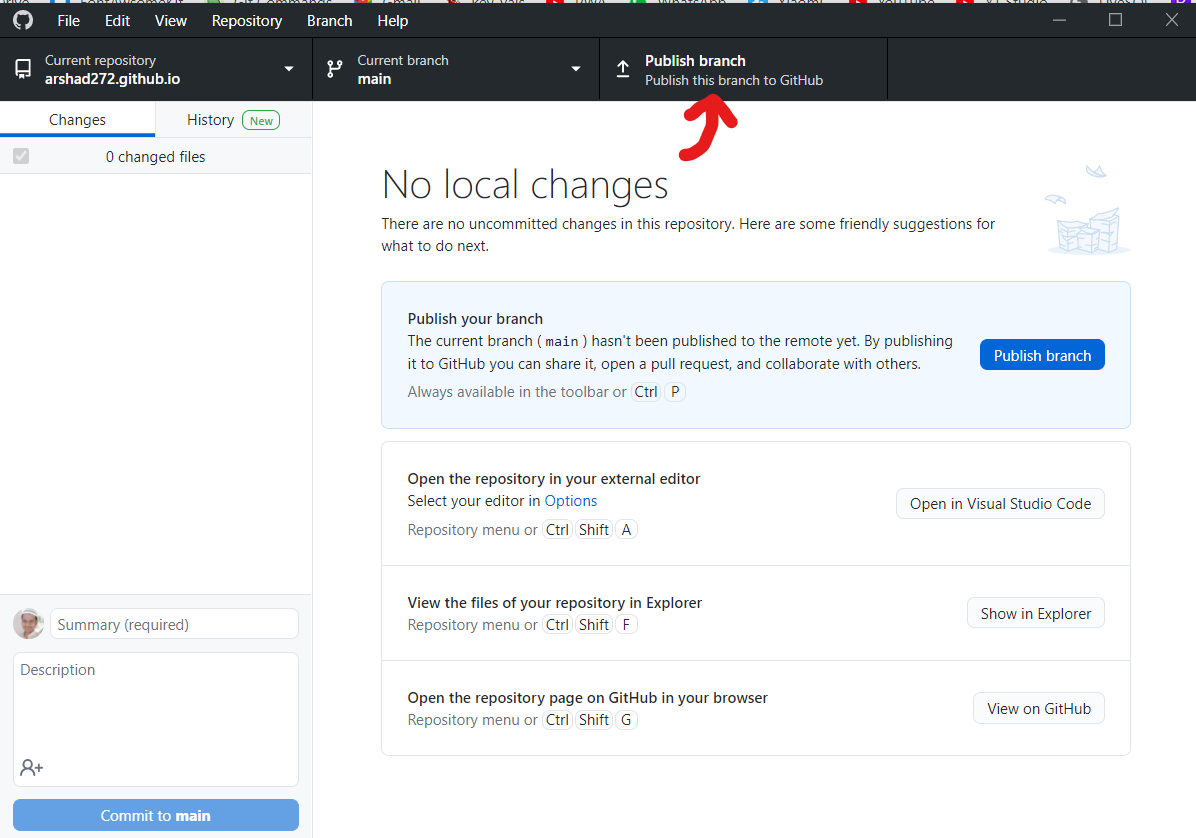Click the GitHub Desktop logo icon
The width and height of the screenshot is (1196, 838).
coord(23,20)
